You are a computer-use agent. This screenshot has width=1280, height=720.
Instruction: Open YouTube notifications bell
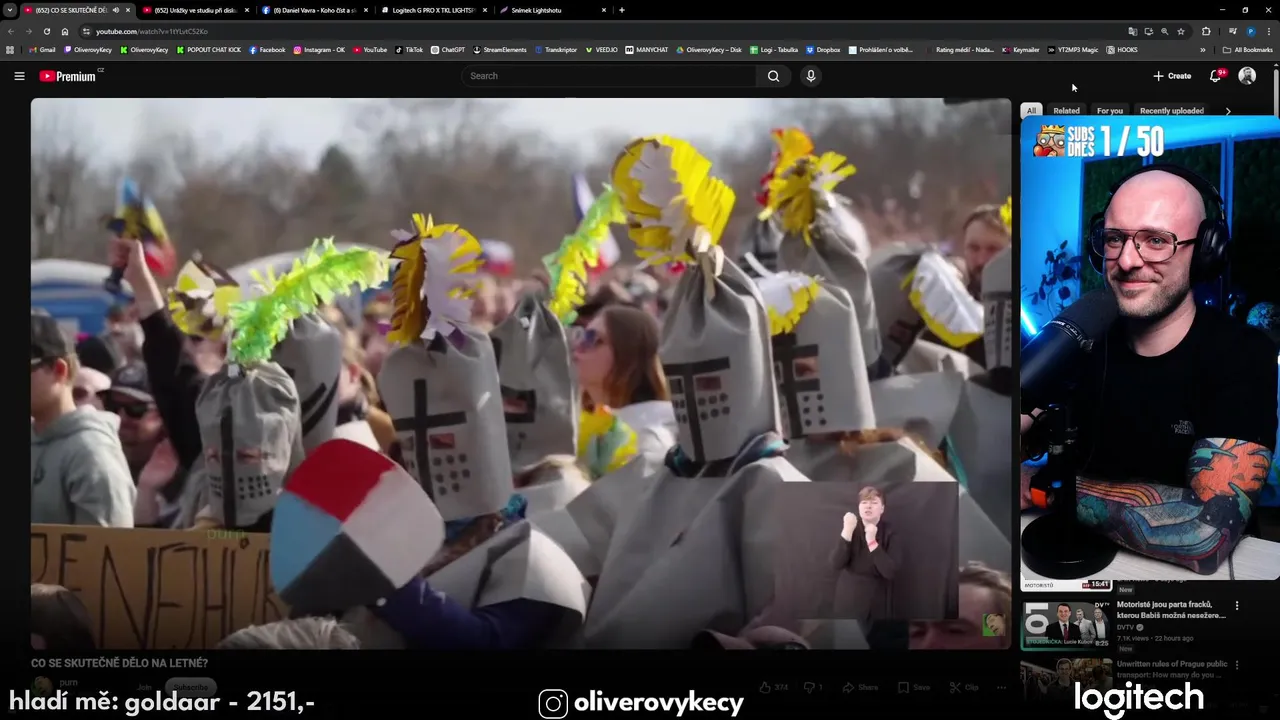(1216, 76)
